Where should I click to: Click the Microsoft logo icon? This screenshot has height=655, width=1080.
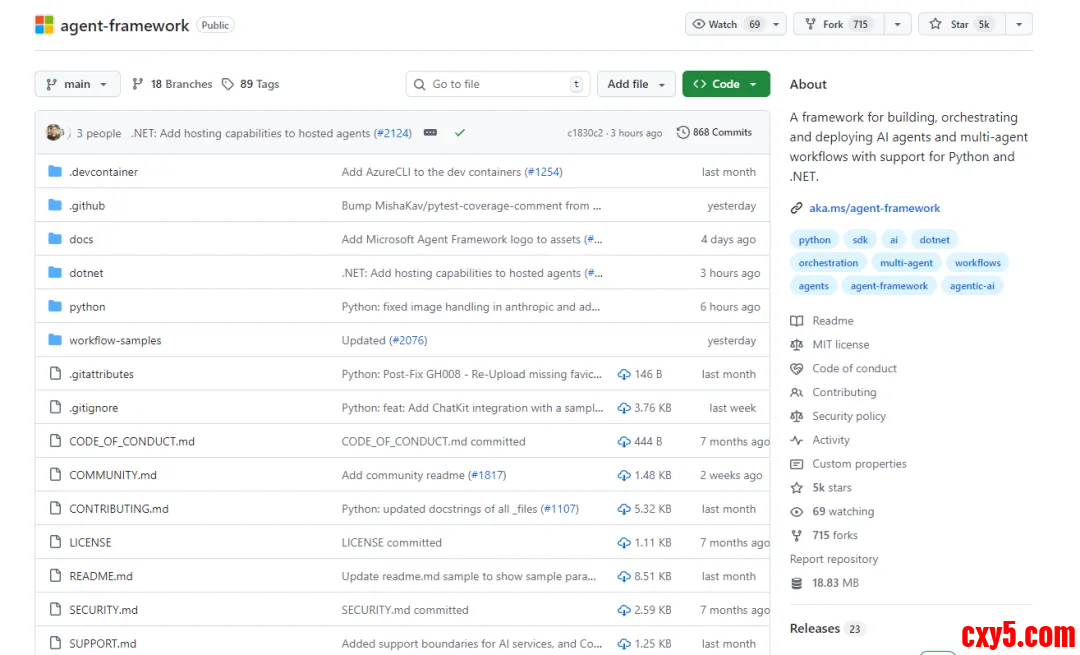(45, 25)
